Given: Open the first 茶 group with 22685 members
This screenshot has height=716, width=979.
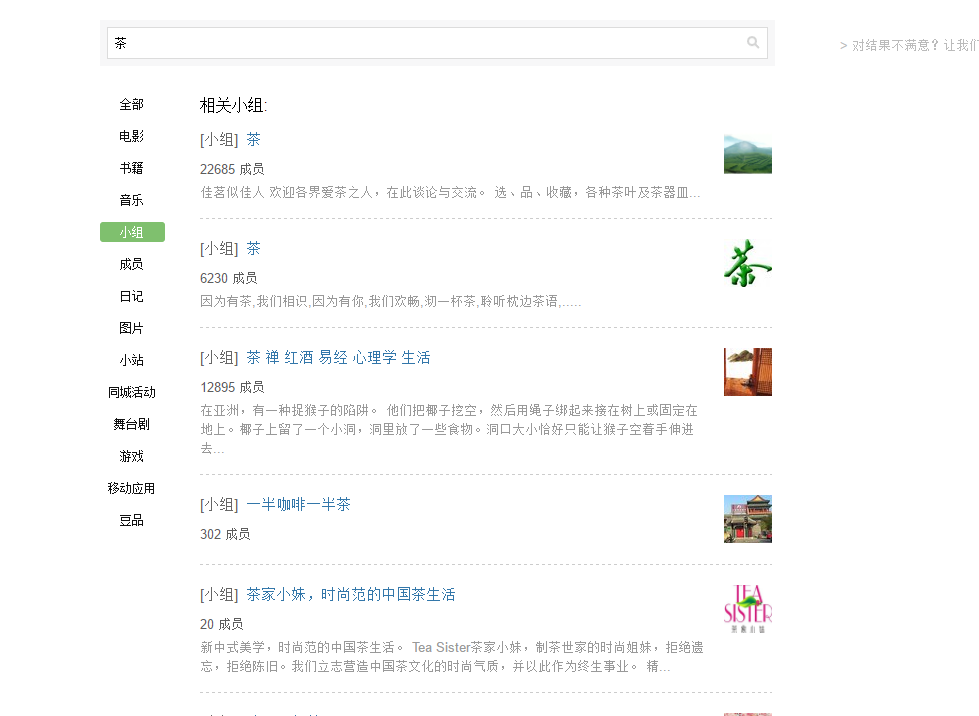Looking at the screenshot, I should 253,139.
